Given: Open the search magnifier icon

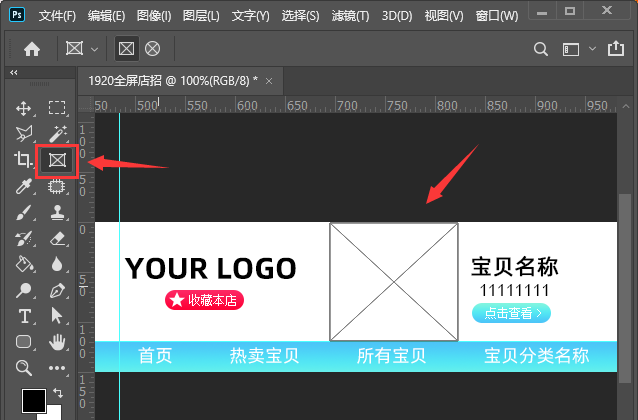Looking at the screenshot, I should pyautogui.click(x=540, y=49).
